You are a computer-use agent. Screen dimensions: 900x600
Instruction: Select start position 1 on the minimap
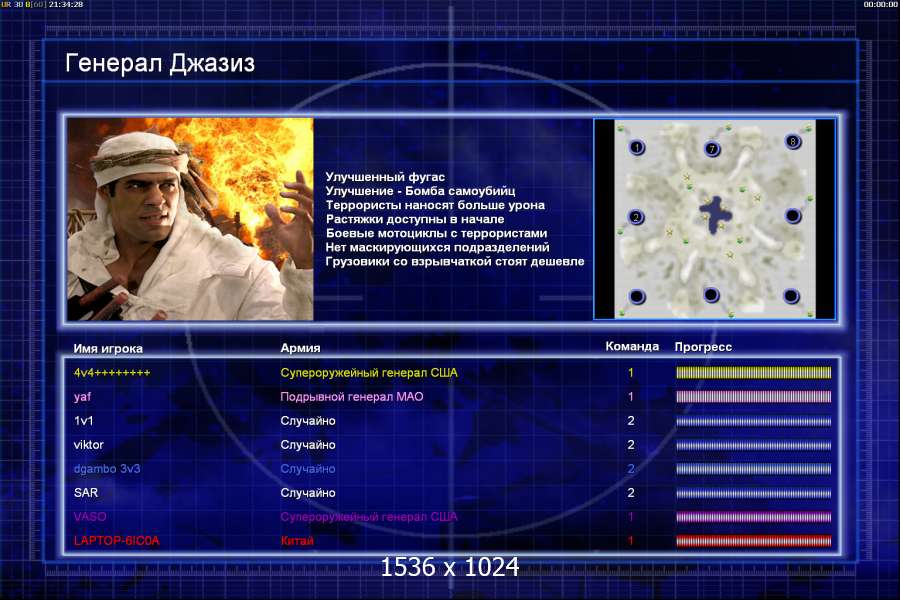point(636,148)
